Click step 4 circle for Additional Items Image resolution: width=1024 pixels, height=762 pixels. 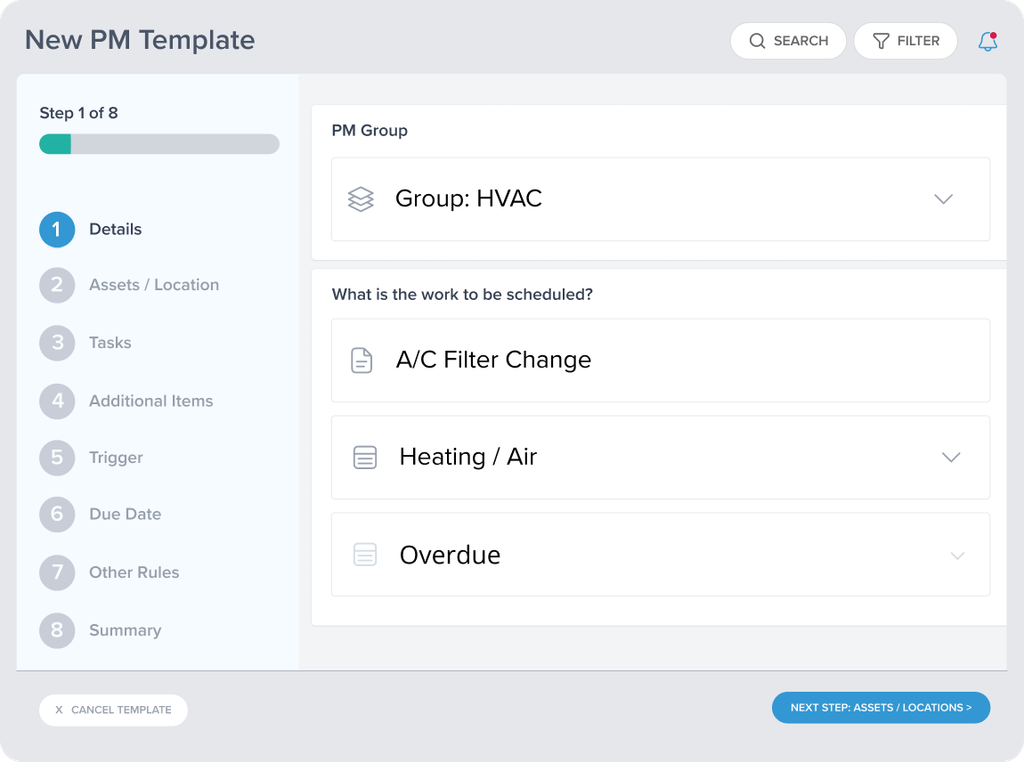coord(57,401)
